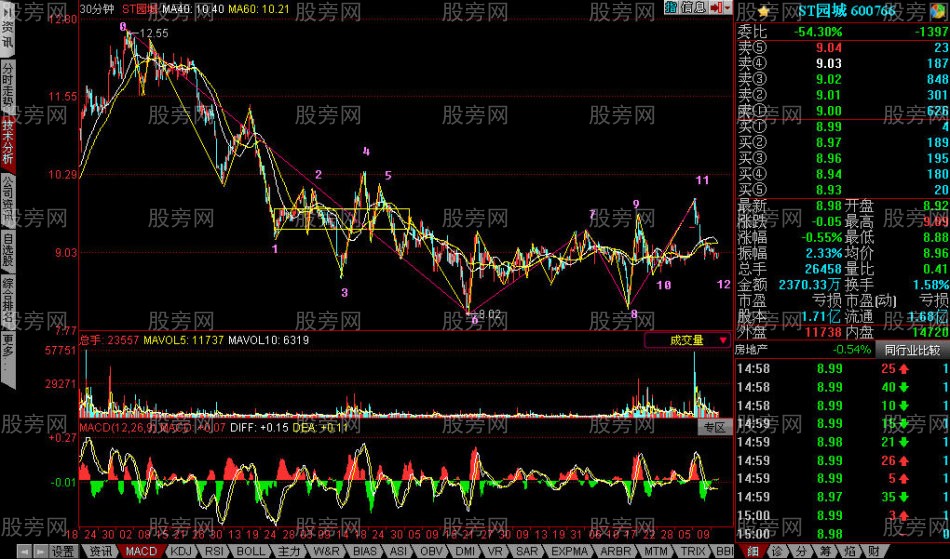
Task: Click the left scroll arrow at bottom
Action: 23,552
